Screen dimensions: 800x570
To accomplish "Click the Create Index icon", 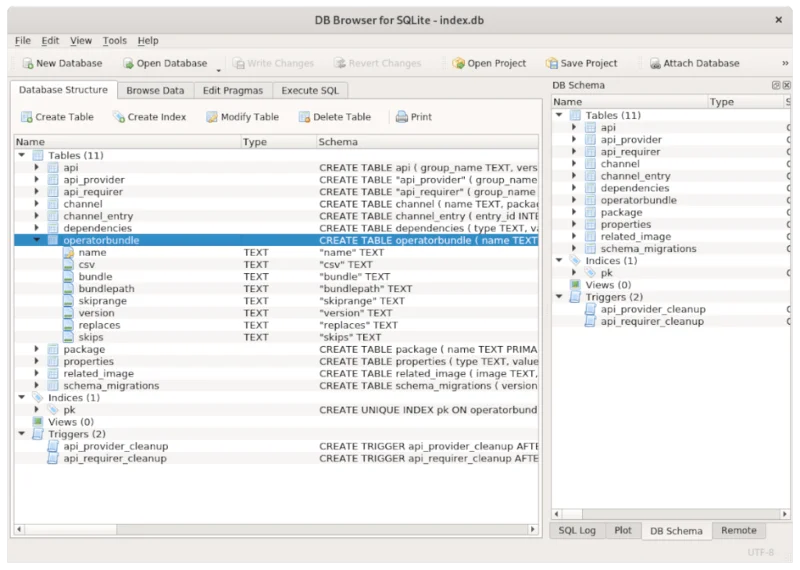I will coord(119,117).
